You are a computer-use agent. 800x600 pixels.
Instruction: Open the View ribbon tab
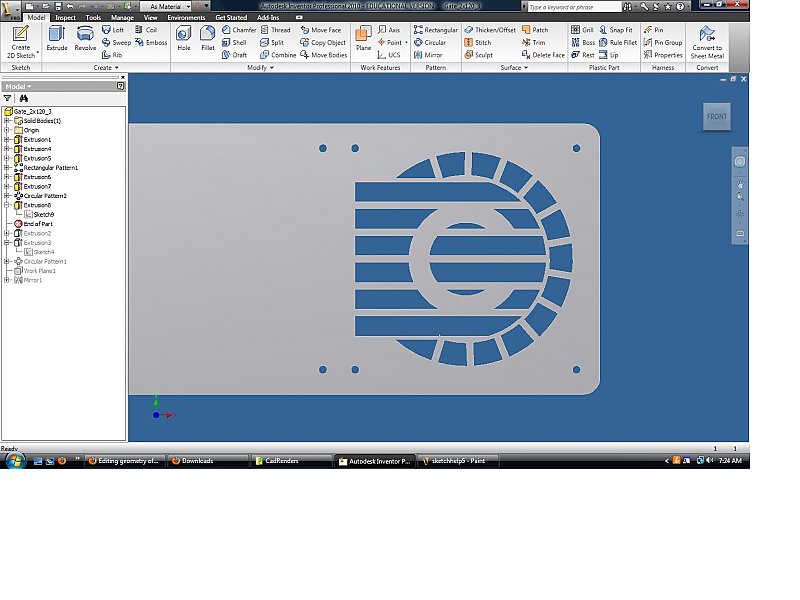[x=151, y=17]
